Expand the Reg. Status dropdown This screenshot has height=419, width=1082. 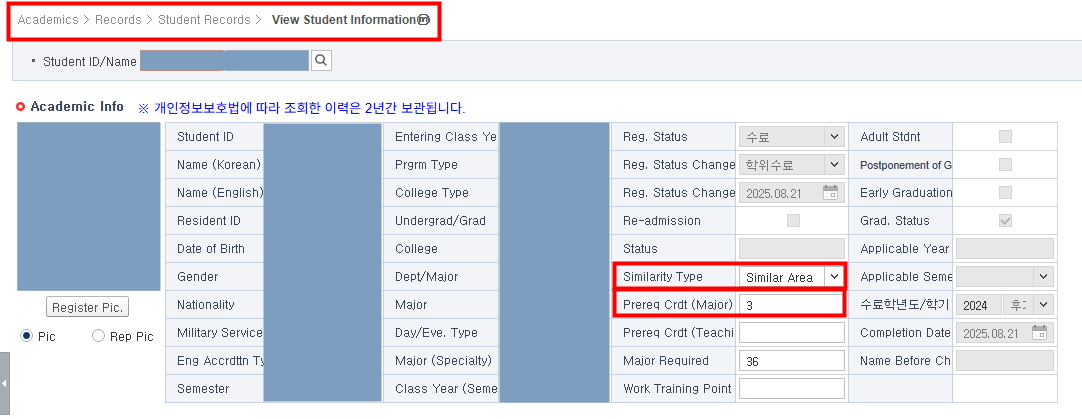833,137
